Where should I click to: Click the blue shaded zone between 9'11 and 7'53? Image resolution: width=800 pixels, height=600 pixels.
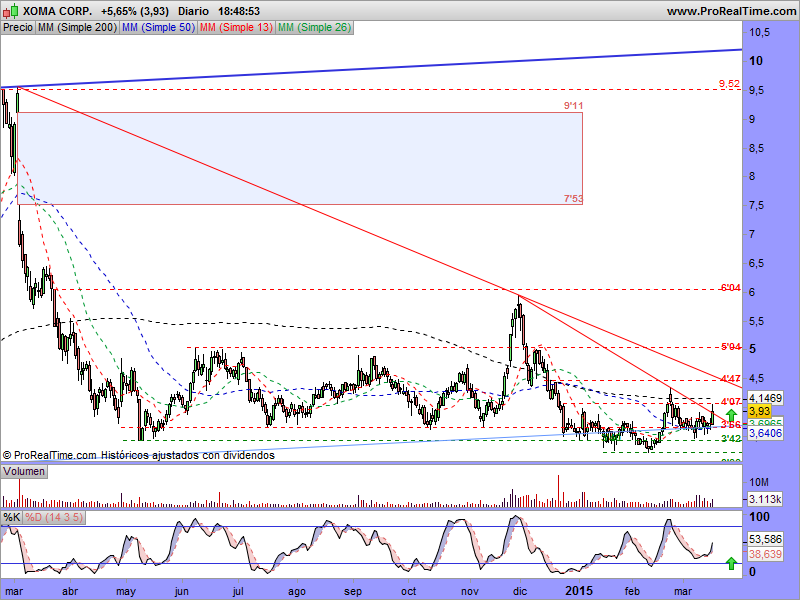(300, 158)
